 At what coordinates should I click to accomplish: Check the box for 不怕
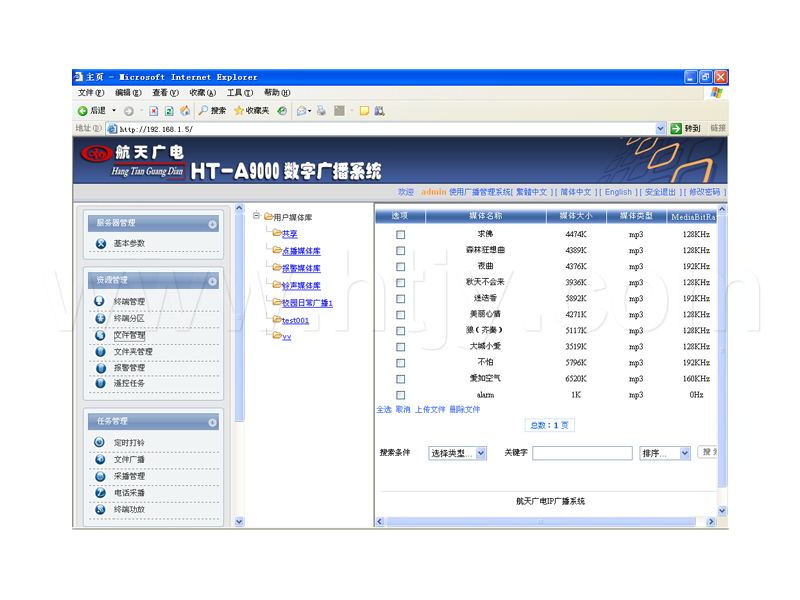coord(401,363)
